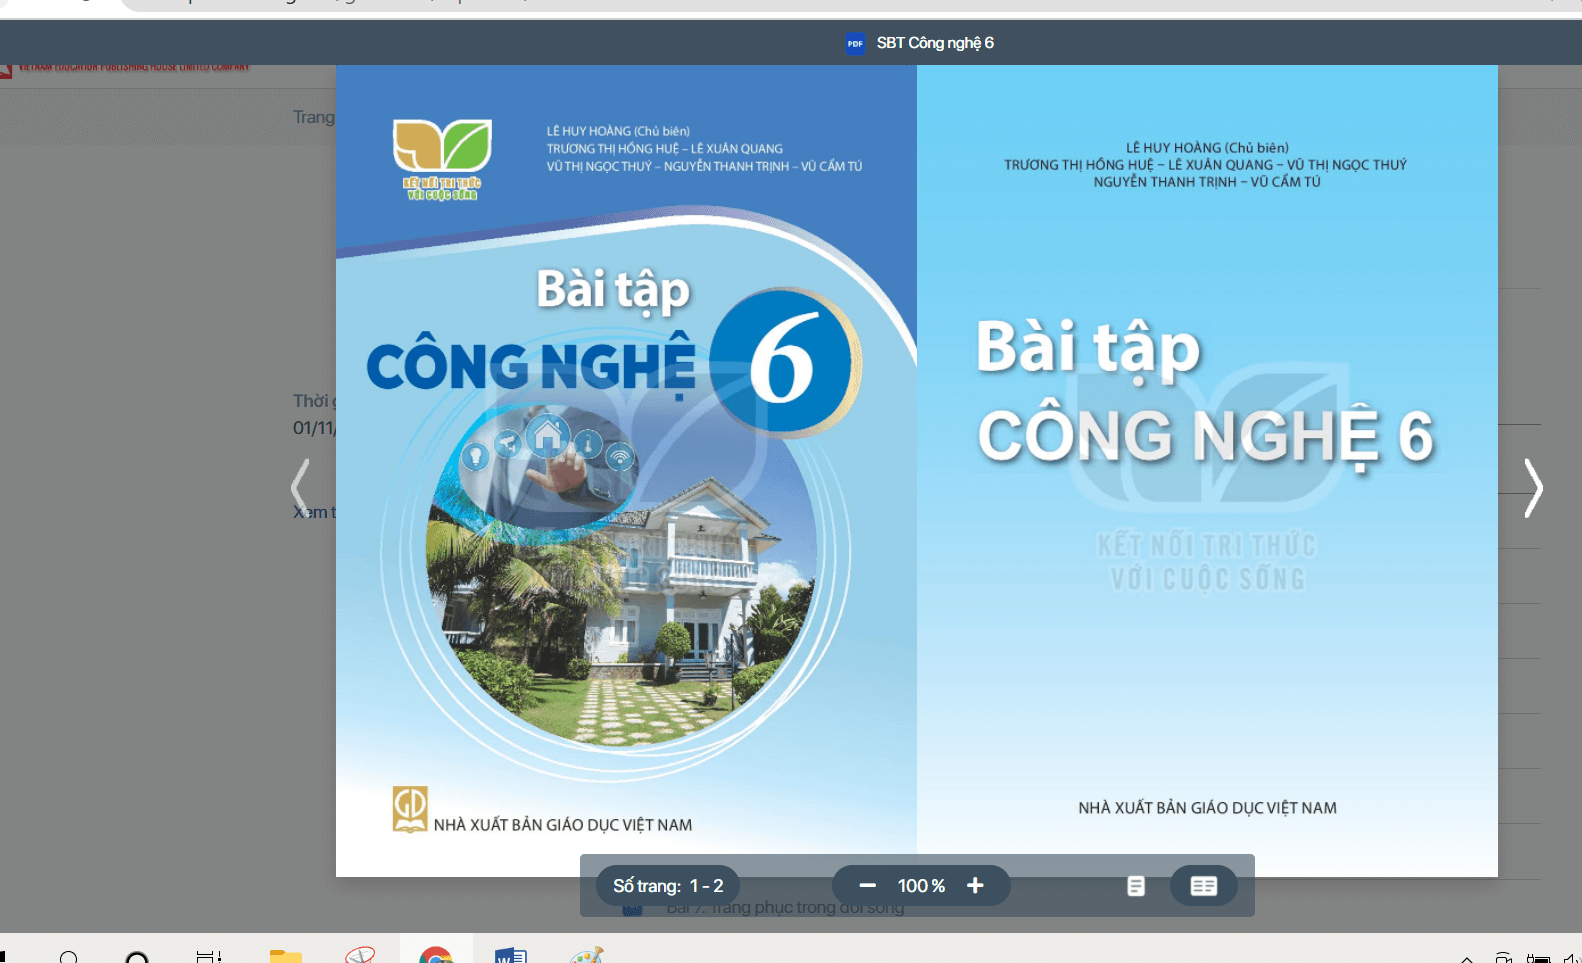
Task: Click the left cover page of Bài tập Công nghệ 6
Action: pos(626,471)
